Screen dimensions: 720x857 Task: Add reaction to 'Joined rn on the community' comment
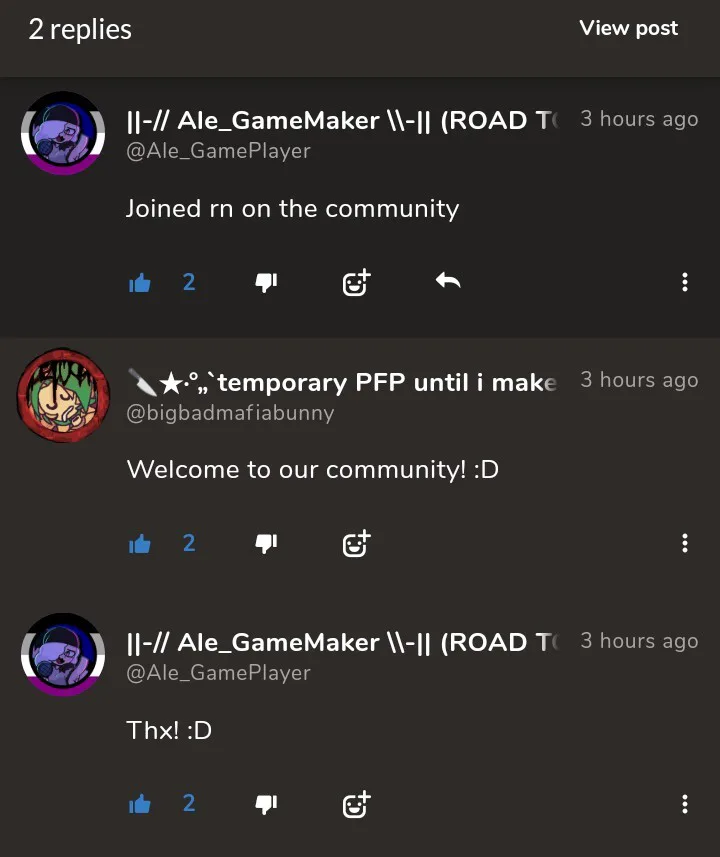[356, 283]
